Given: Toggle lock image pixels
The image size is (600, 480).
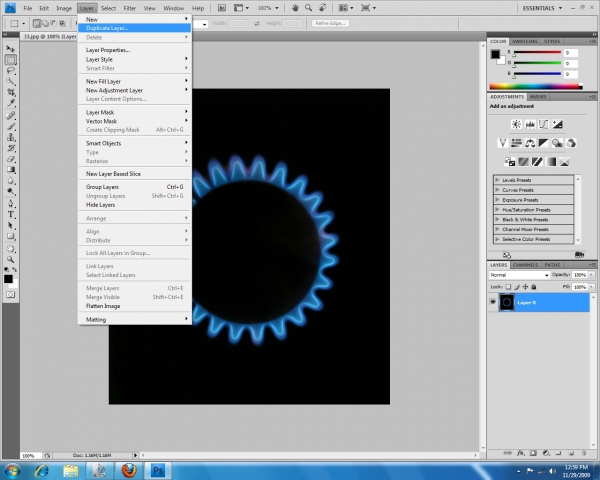Looking at the screenshot, I should 517,287.
